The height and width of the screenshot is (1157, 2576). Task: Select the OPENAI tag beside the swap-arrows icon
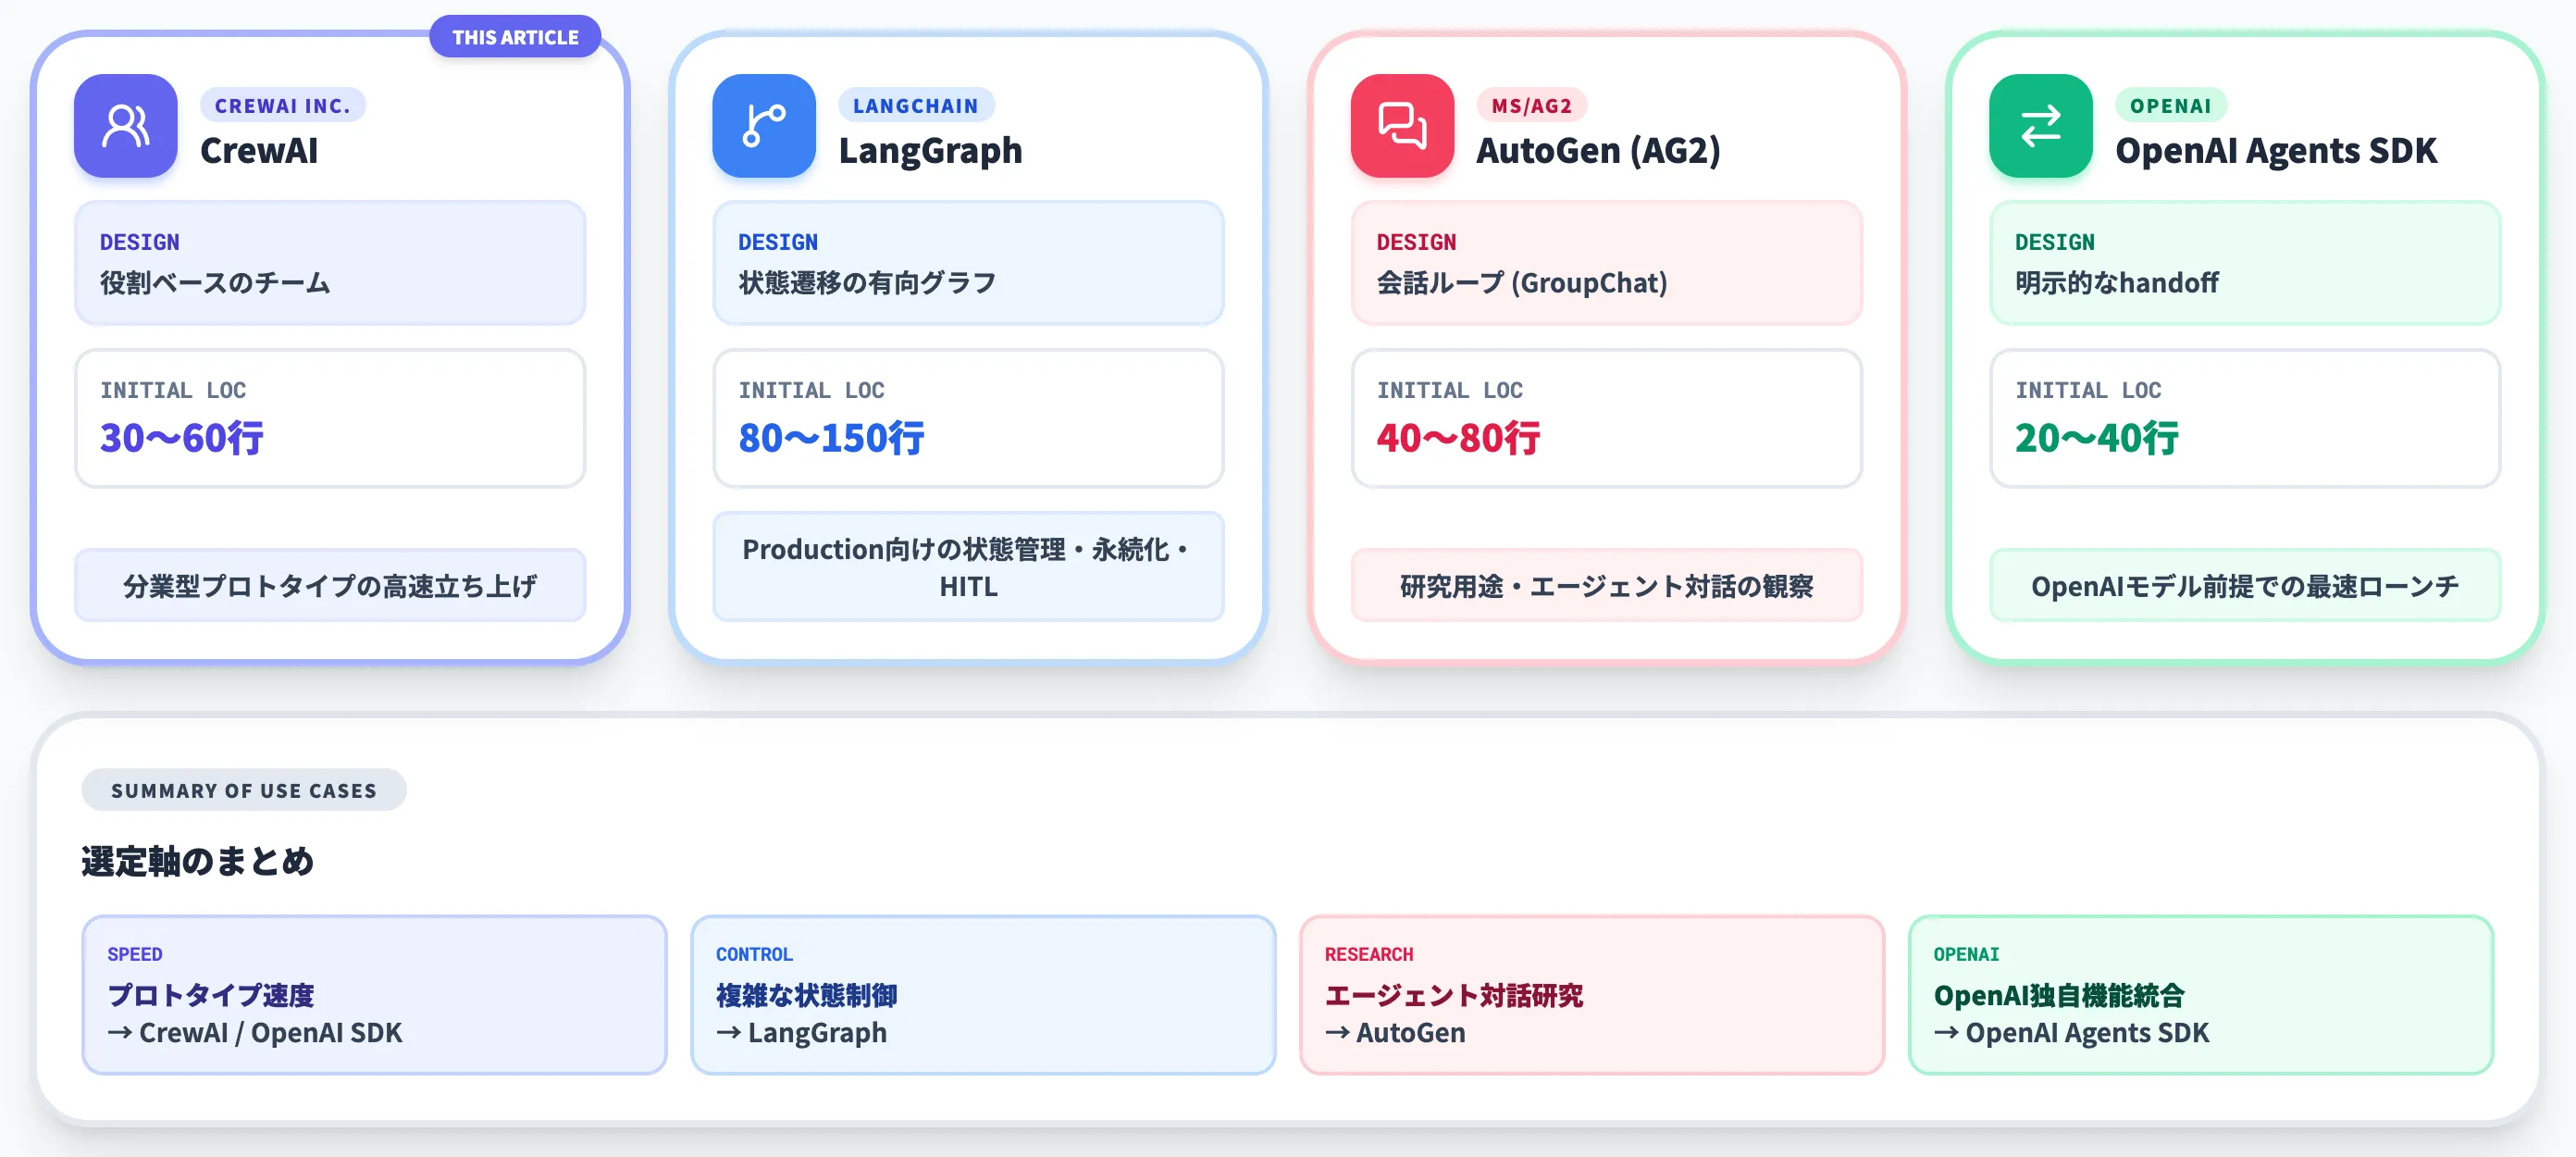pos(2170,105)
